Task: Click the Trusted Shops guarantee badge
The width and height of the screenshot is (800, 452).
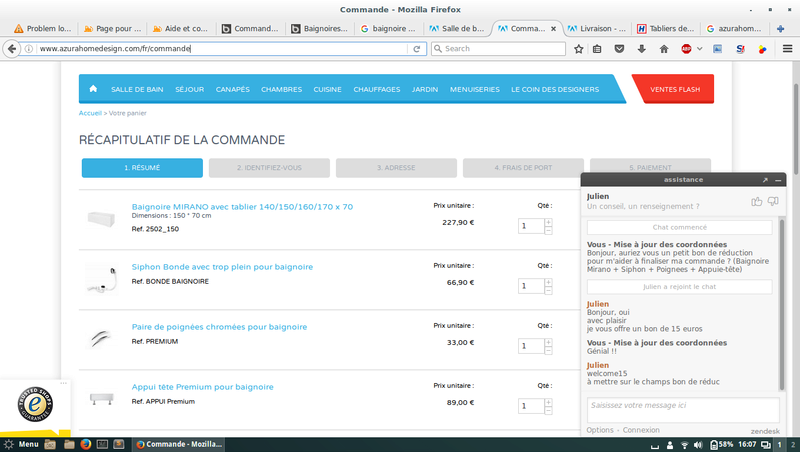Action: click(35, 405)
